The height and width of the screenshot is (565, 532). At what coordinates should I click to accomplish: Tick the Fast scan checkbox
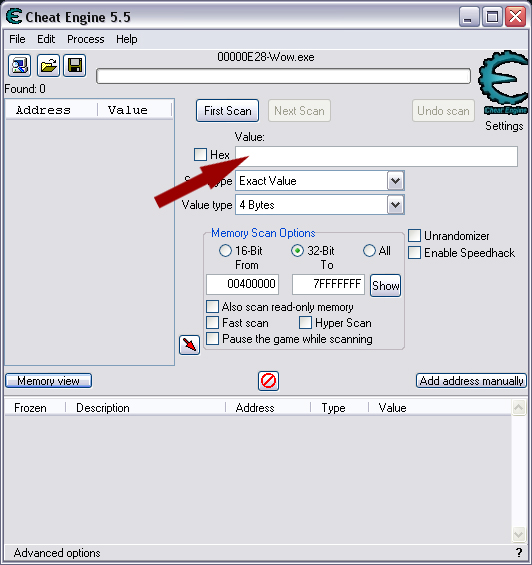tap(212, 322)
